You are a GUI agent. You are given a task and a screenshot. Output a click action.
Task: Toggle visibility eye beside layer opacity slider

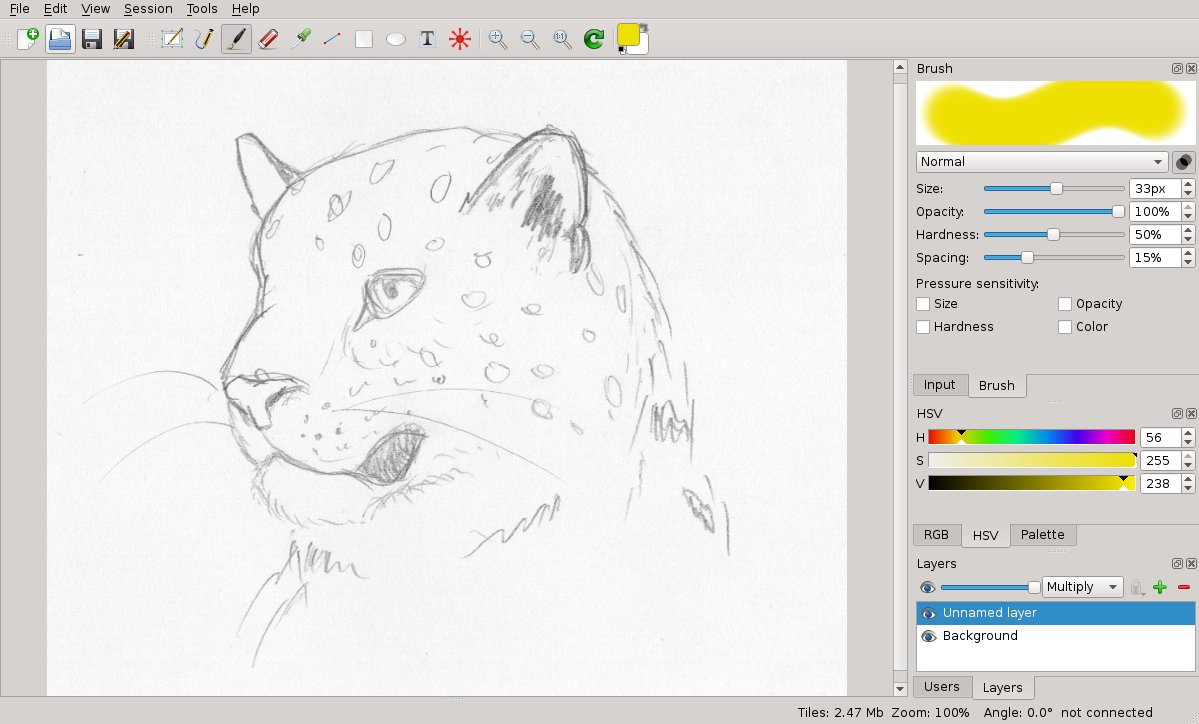point(928,587)
